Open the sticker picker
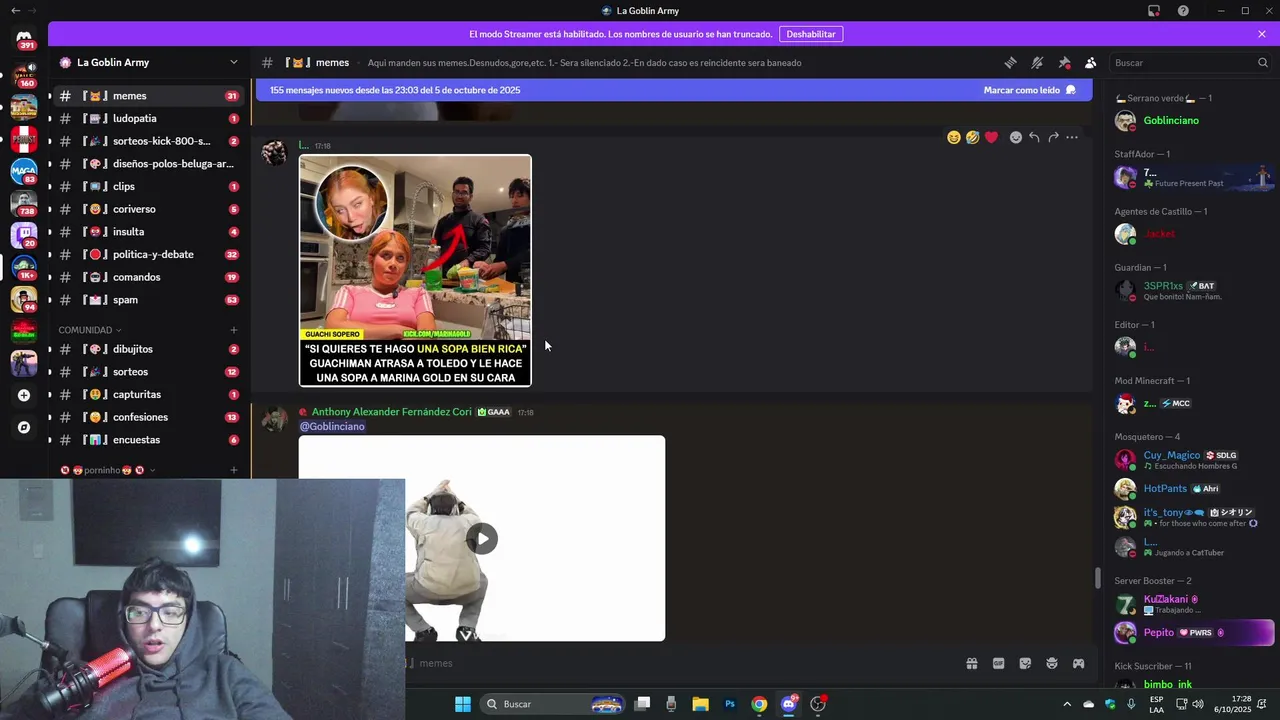Screen dimensions: 1280x720 point(1025,663)
